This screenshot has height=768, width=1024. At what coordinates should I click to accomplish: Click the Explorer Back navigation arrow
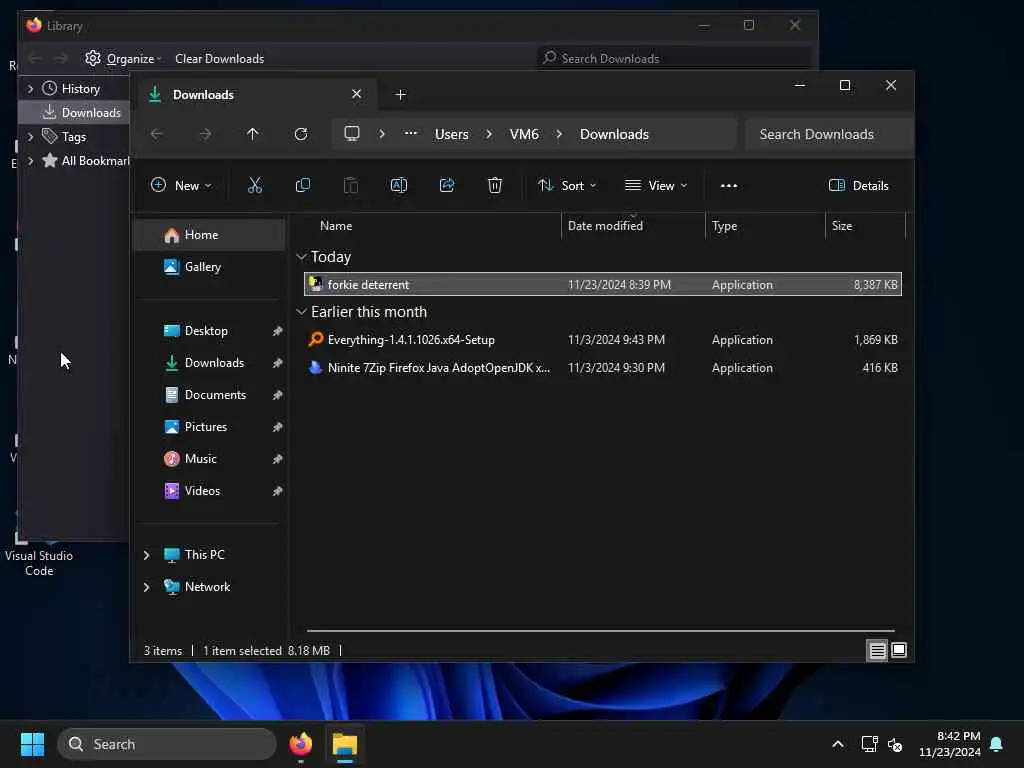(x=157, y=134)
